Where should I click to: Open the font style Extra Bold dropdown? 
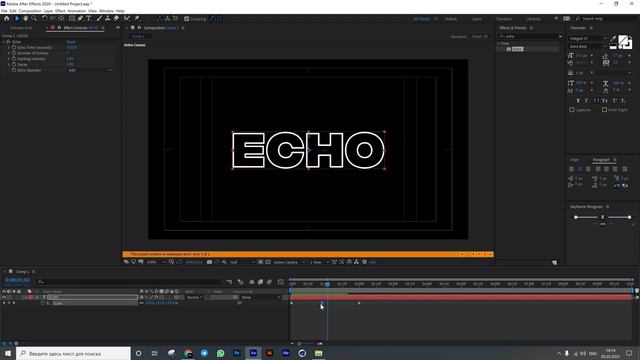[x=588, y=47]
